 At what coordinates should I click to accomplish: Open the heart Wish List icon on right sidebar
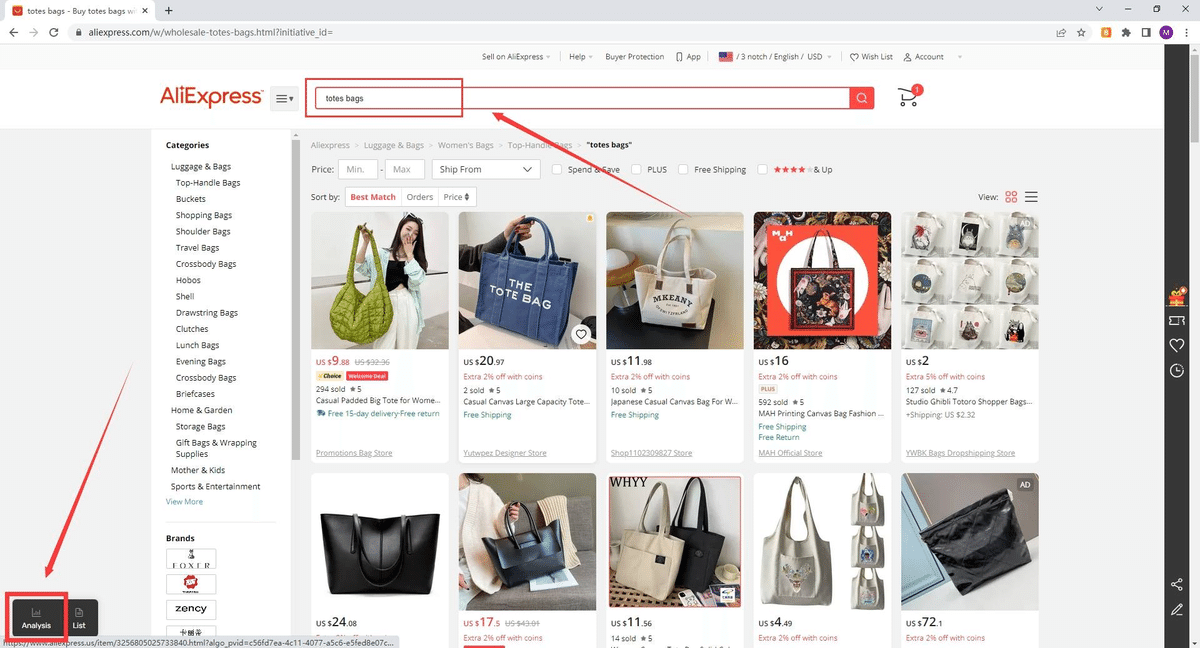coord(1176,344)
